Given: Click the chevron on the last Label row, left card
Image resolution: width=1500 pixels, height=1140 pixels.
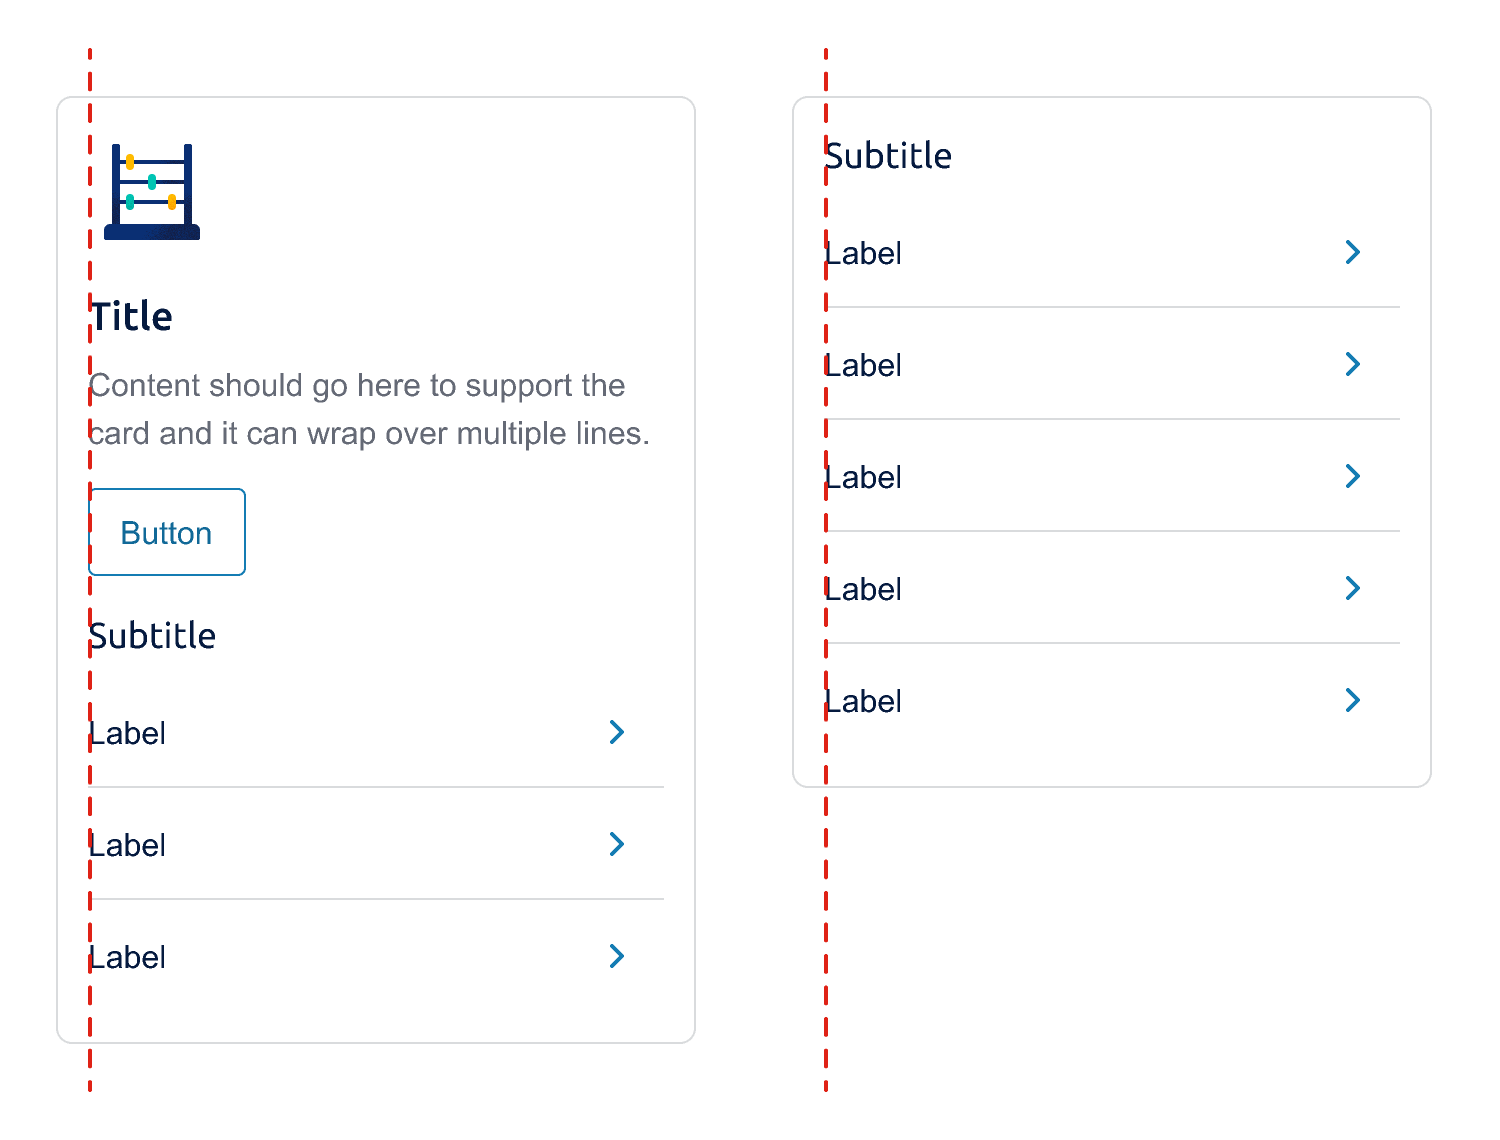Looking at the screenshot, I should [x=618, y=956].
